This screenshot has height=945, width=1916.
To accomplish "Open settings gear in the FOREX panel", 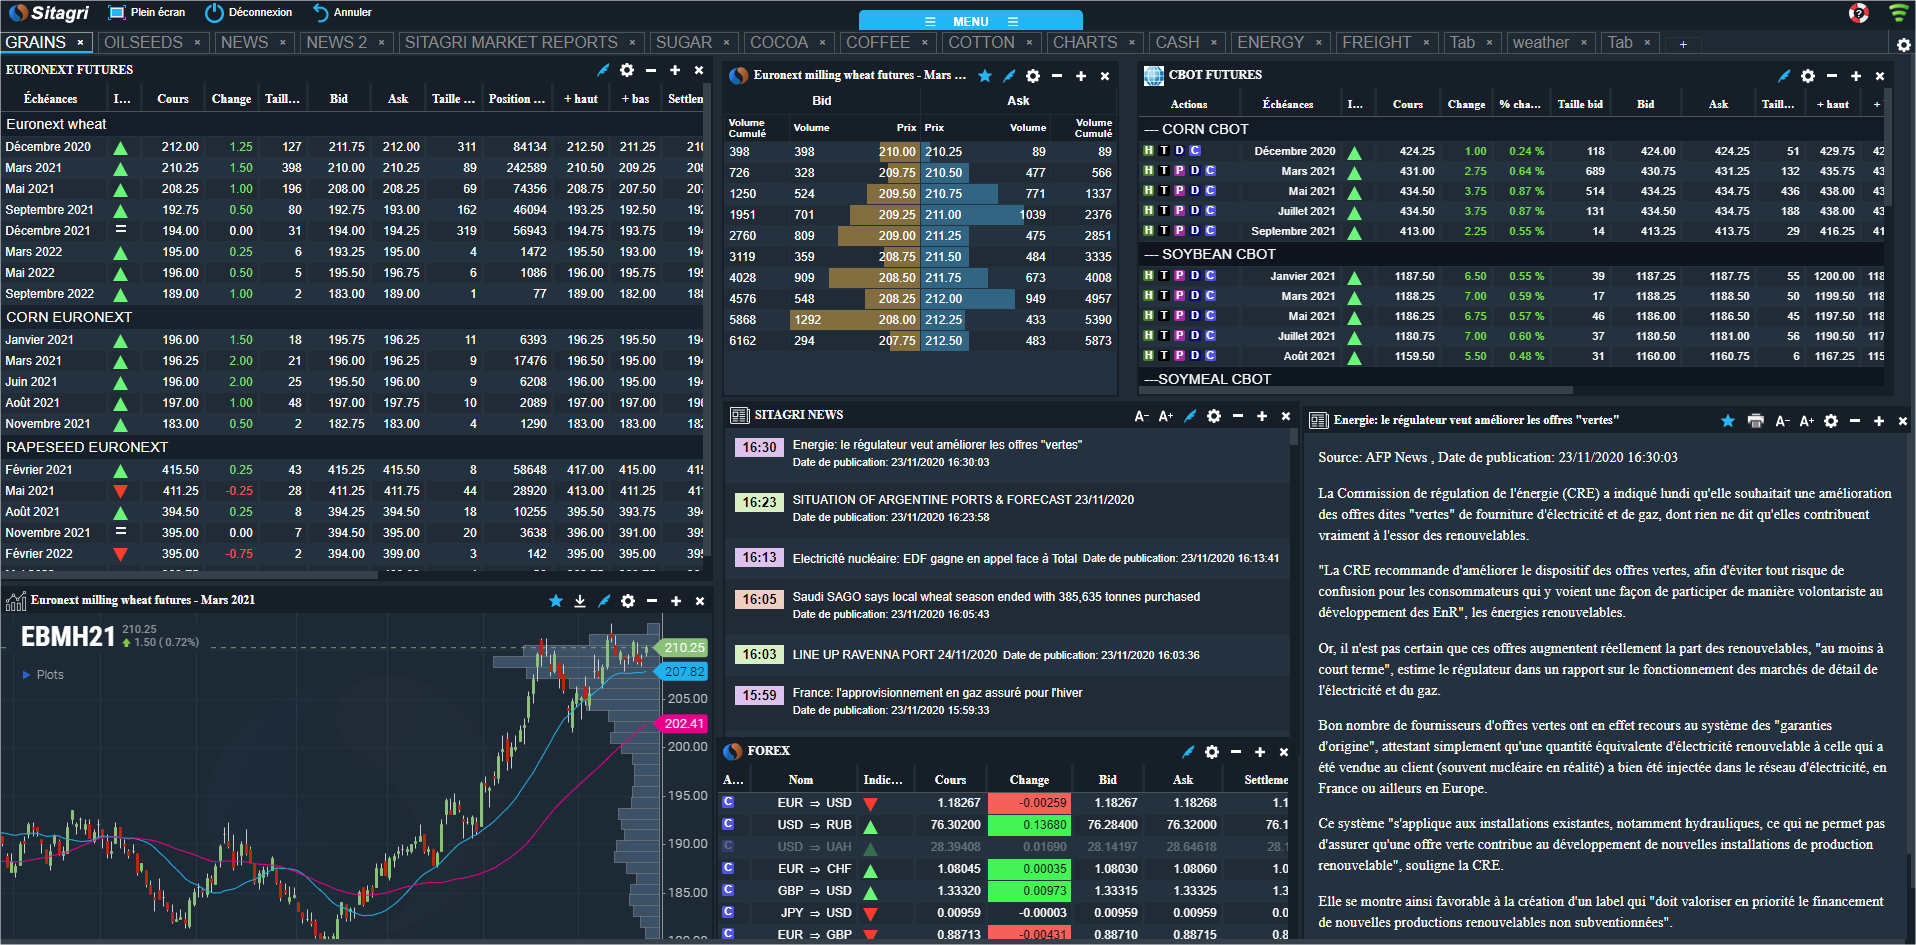I will point(1212,752).
